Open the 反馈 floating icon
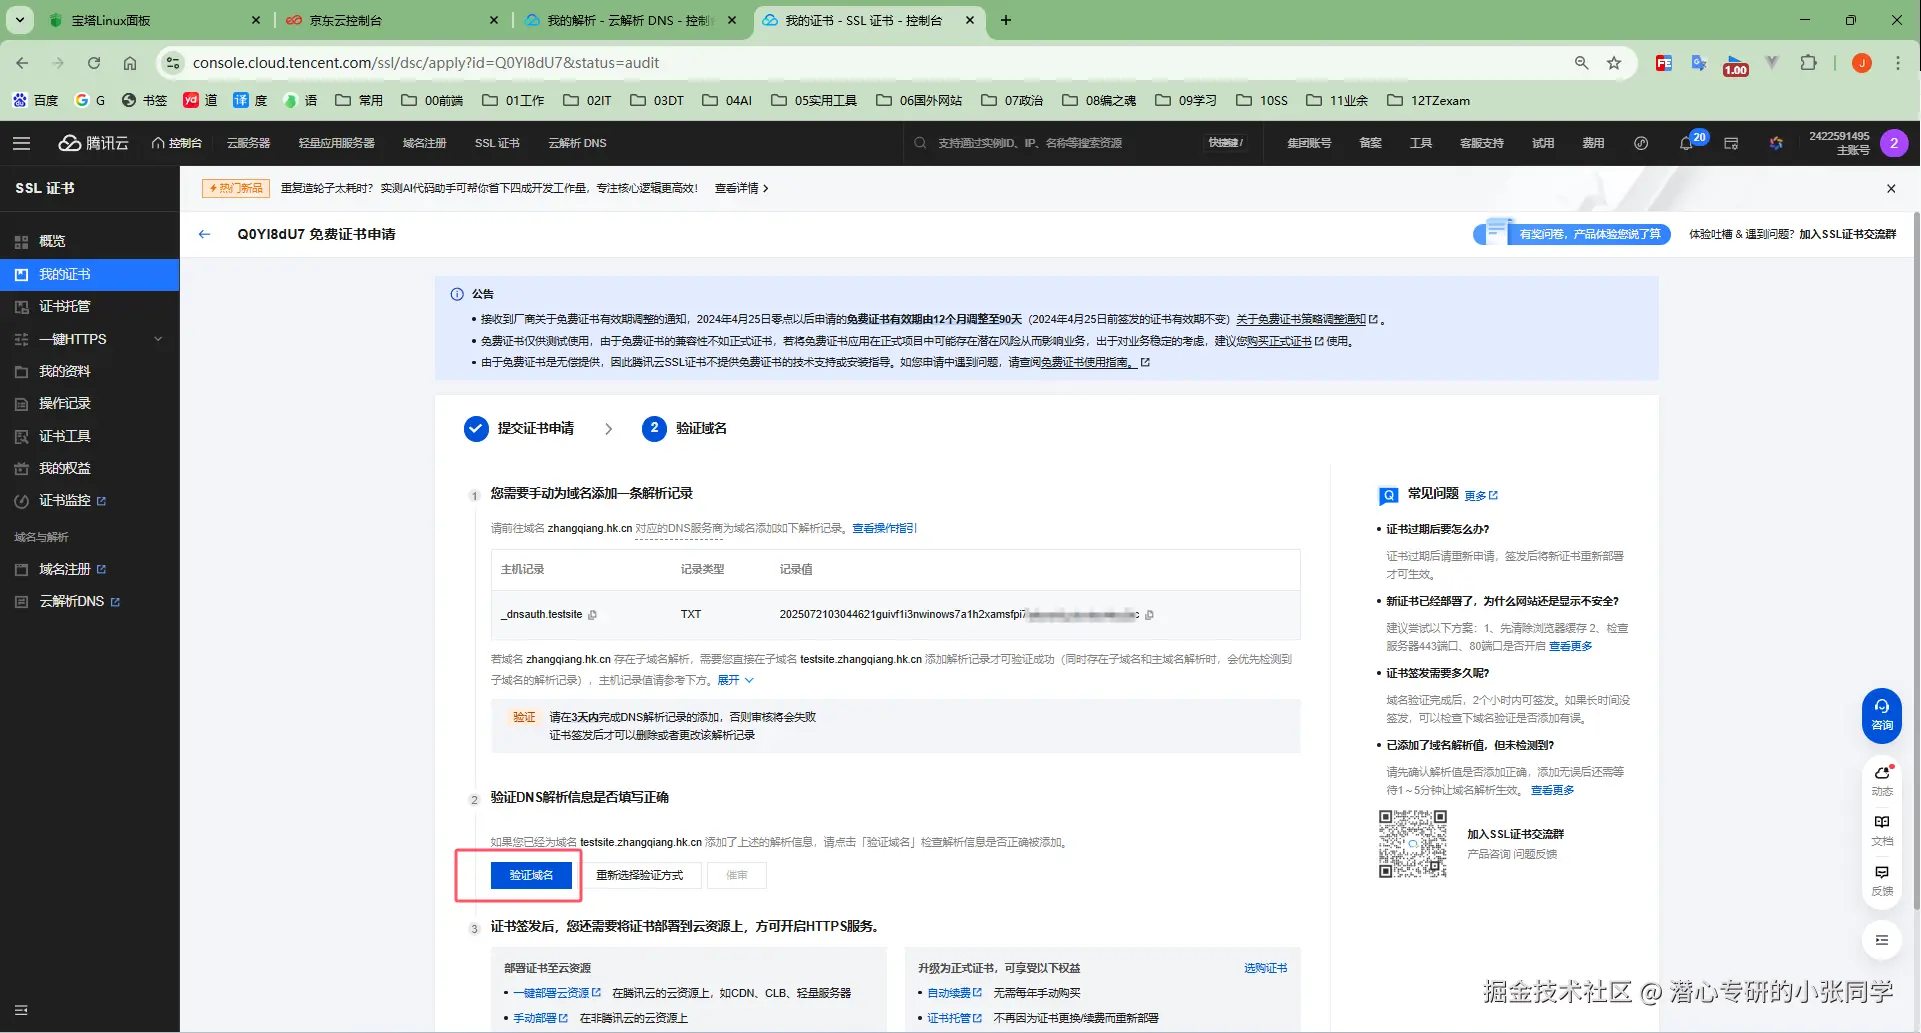This screenshot has height=1033, width=1921. pyautogui.click(x=1882, y=881)
